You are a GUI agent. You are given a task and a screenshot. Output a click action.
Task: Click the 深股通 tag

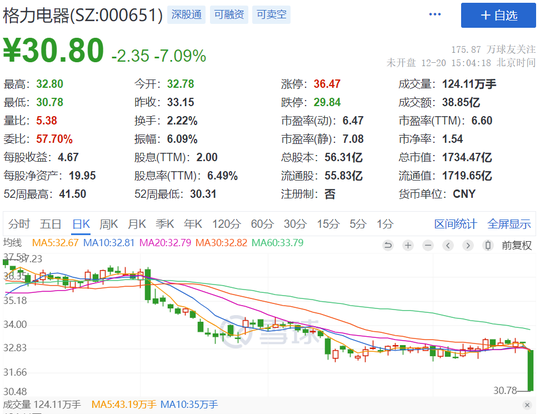click(x=186, y=15)
